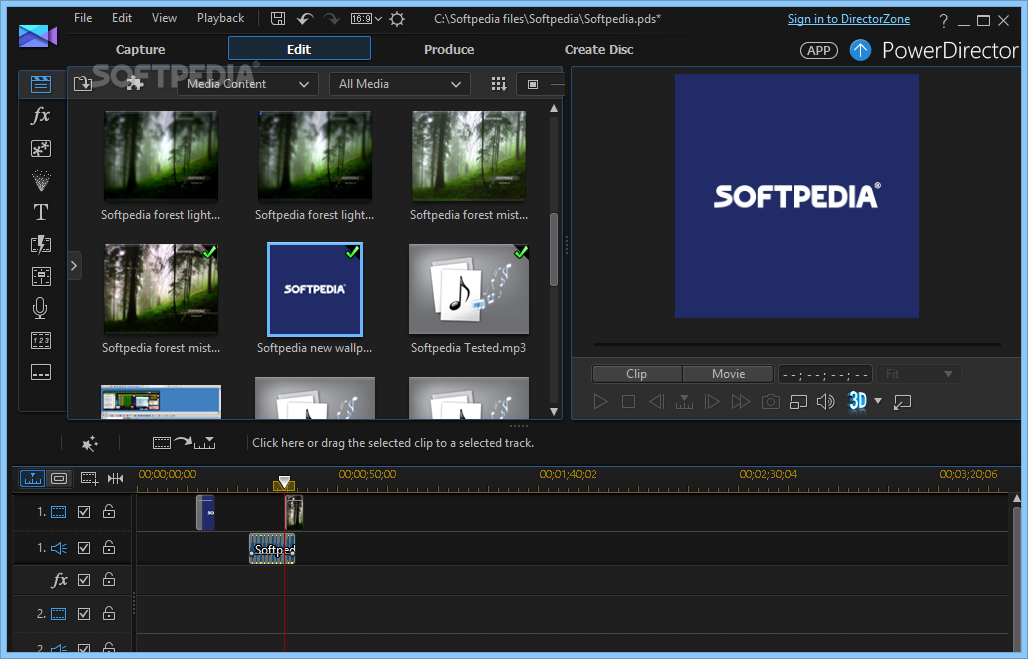The width and height of the screenshot is (1028, 659).
Task: Redo the last action
Action: point(332,19)
